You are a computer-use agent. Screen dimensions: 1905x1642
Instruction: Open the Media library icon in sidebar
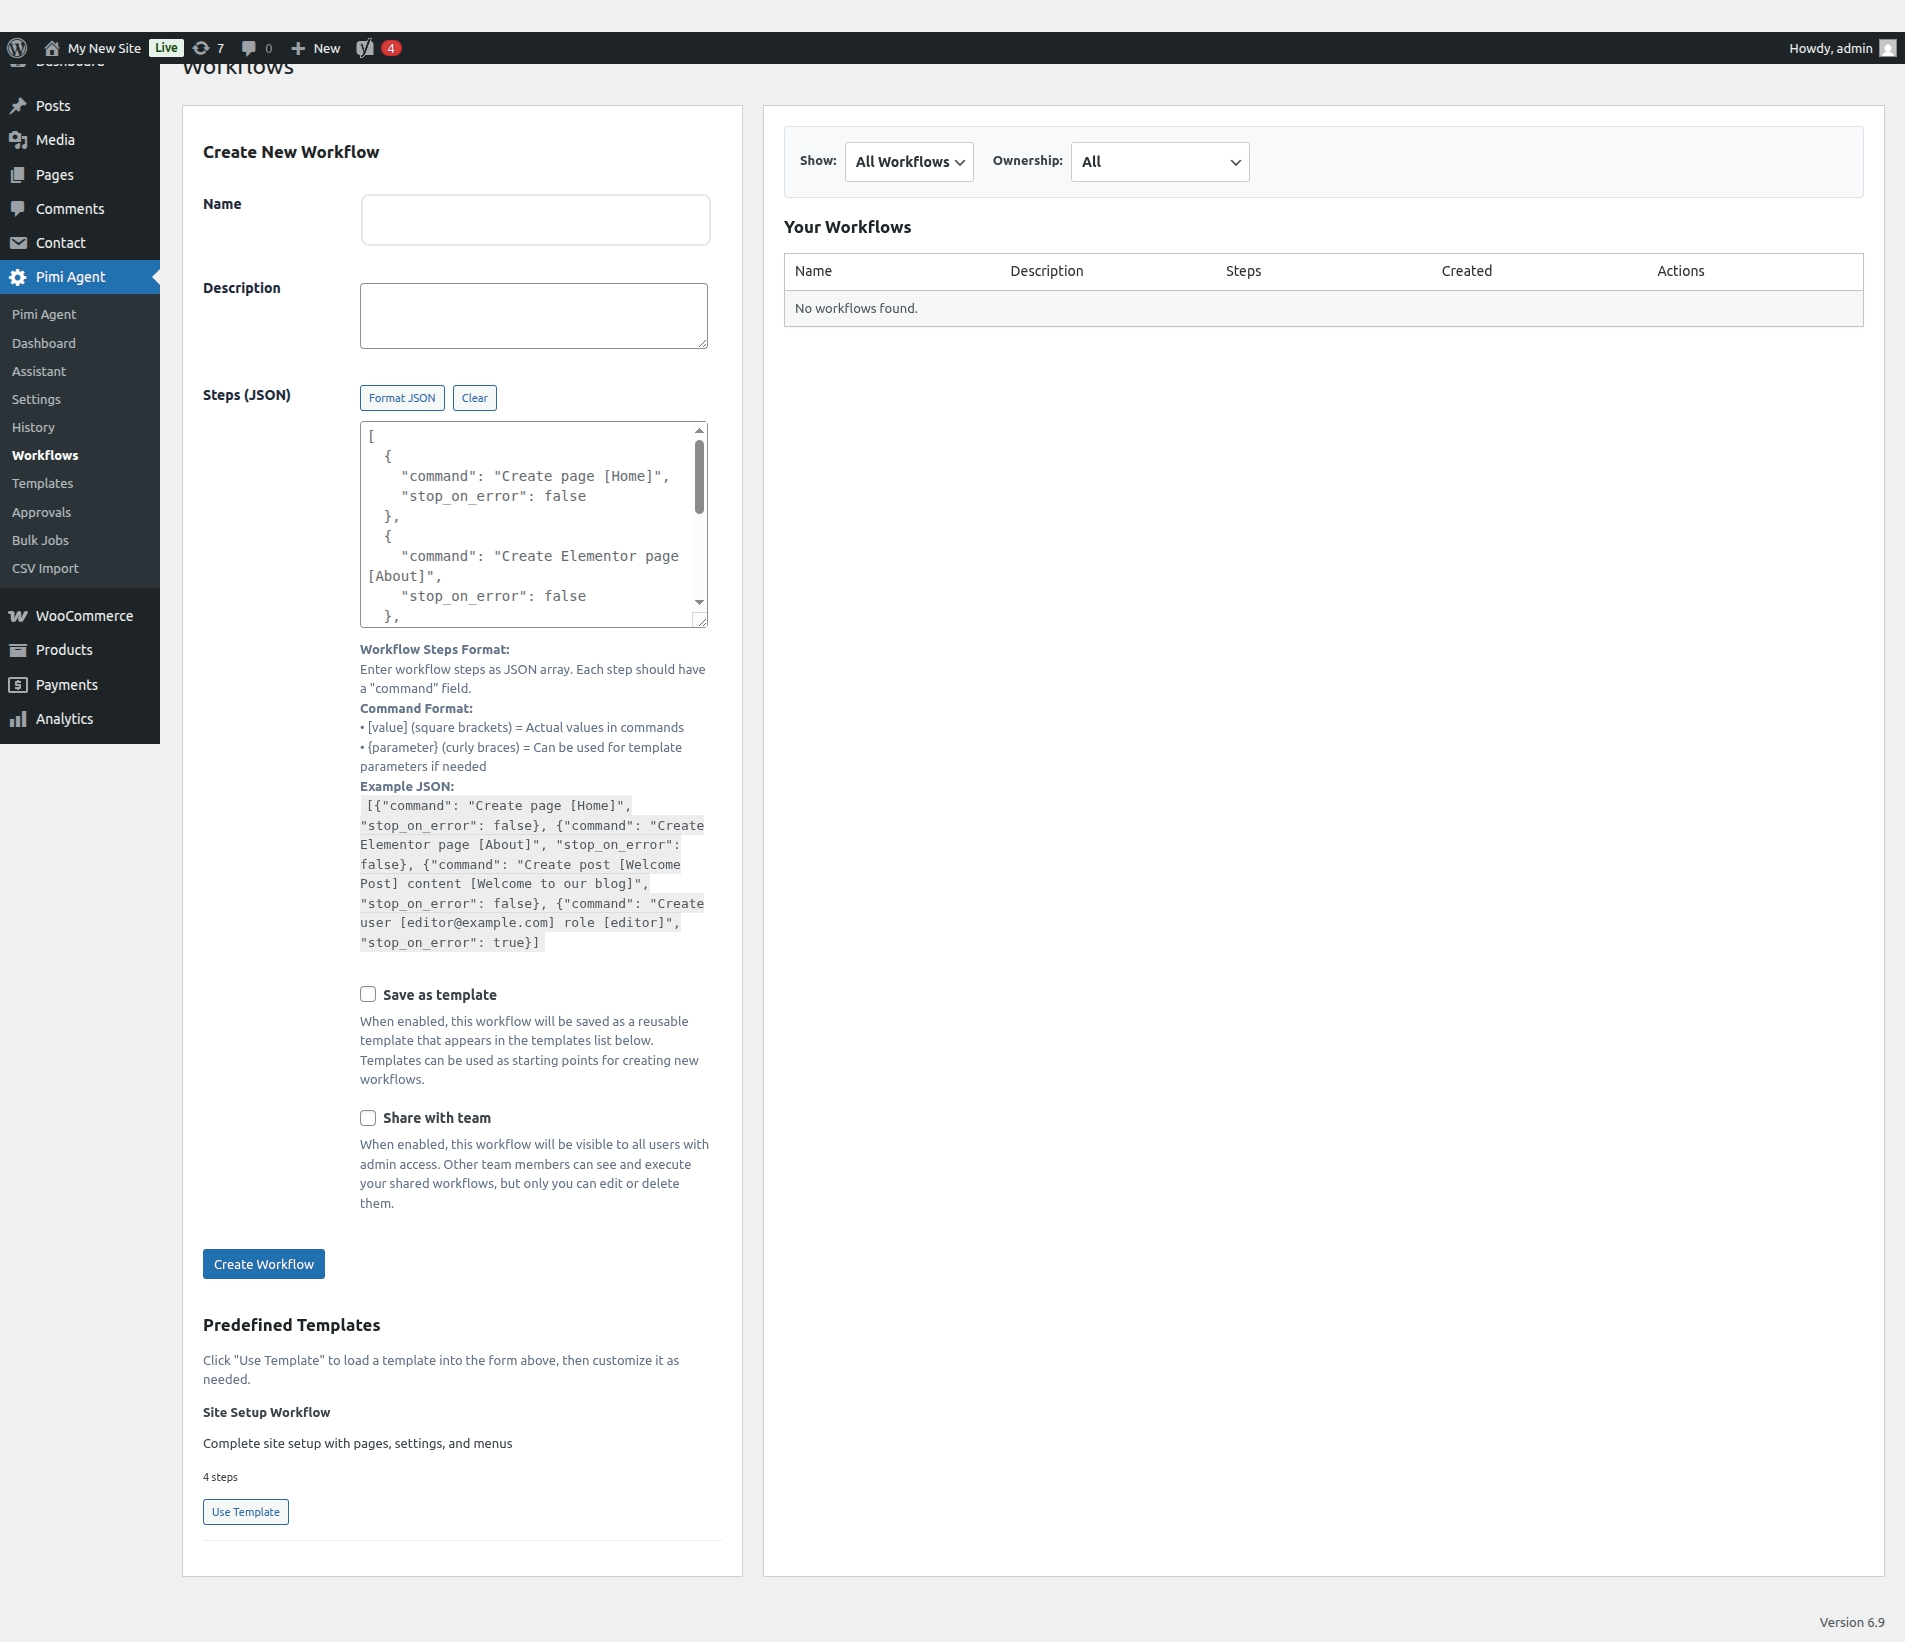click(18, 139)
